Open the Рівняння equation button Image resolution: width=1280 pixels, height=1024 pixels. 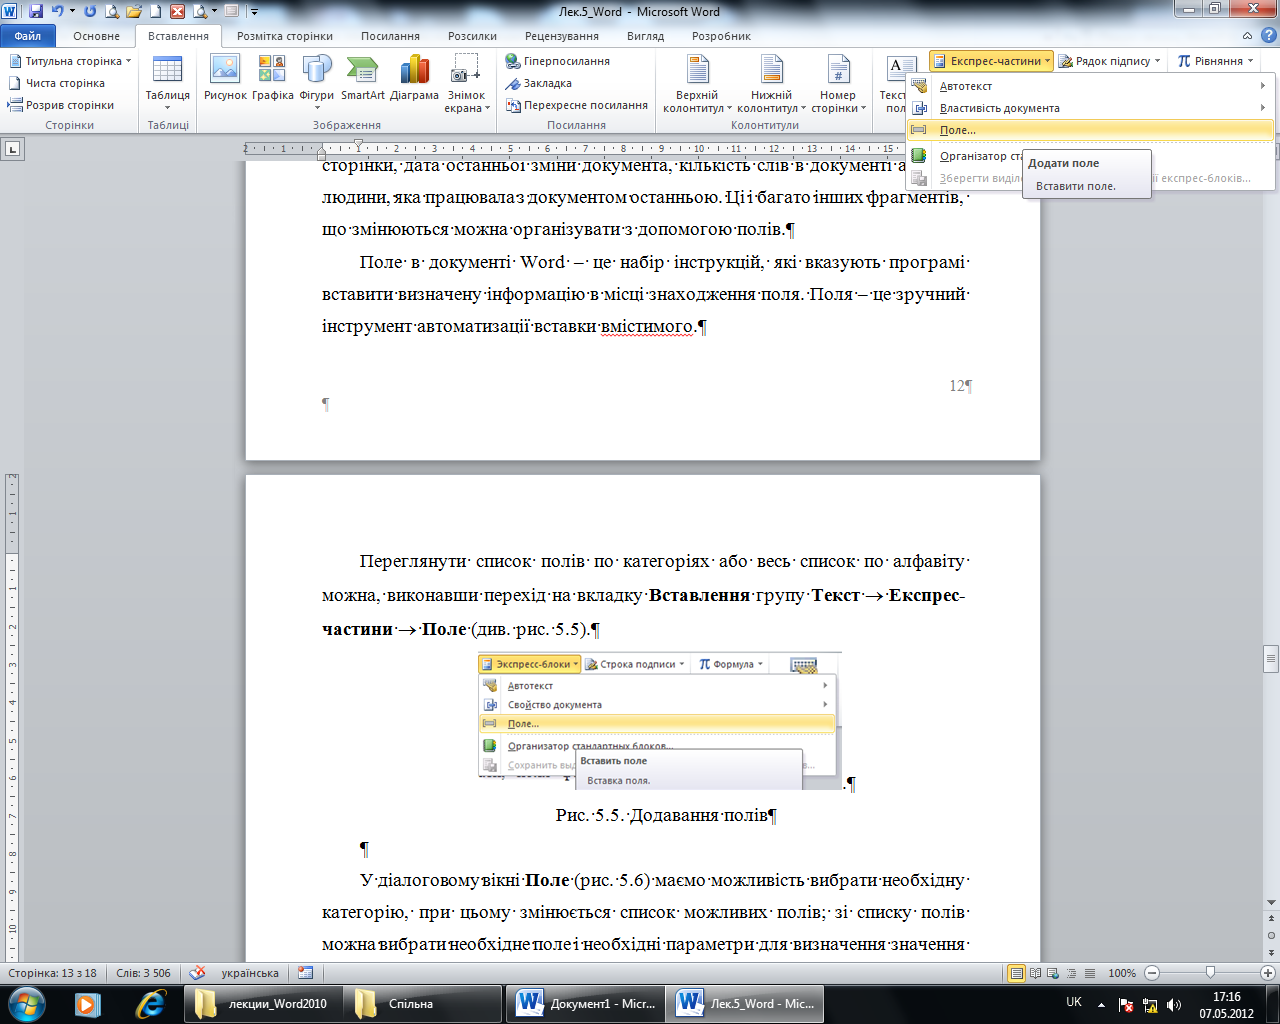pos(1215,61)
